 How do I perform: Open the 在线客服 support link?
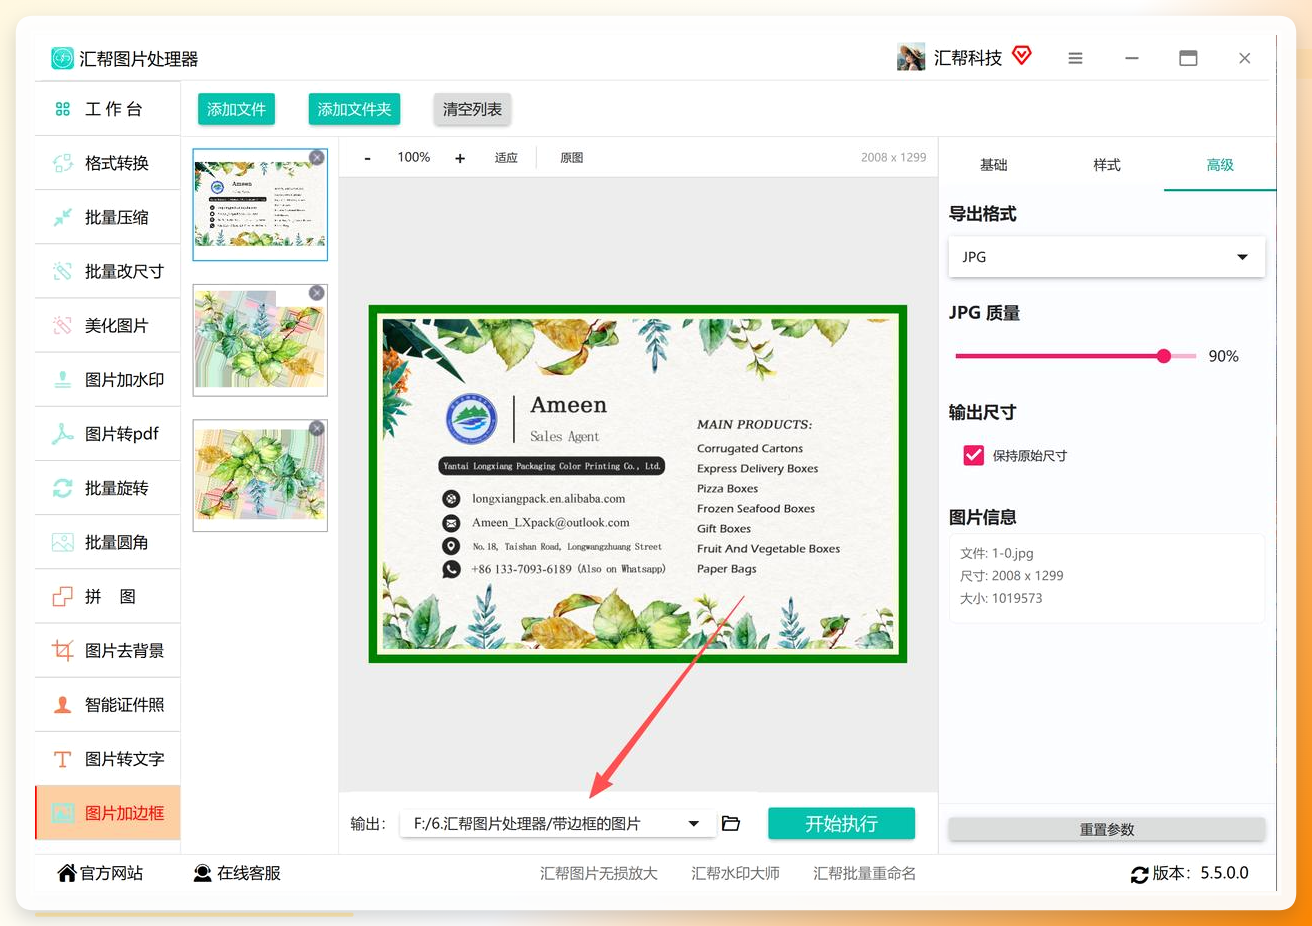[237, 873]
